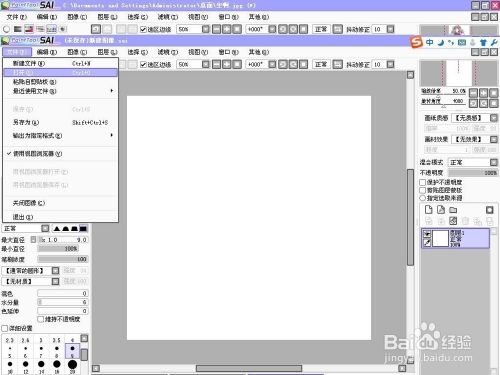
Task: Adjust layer 不透明度 opacity slider
Action: pyautogui.click(x=473, y=173)
